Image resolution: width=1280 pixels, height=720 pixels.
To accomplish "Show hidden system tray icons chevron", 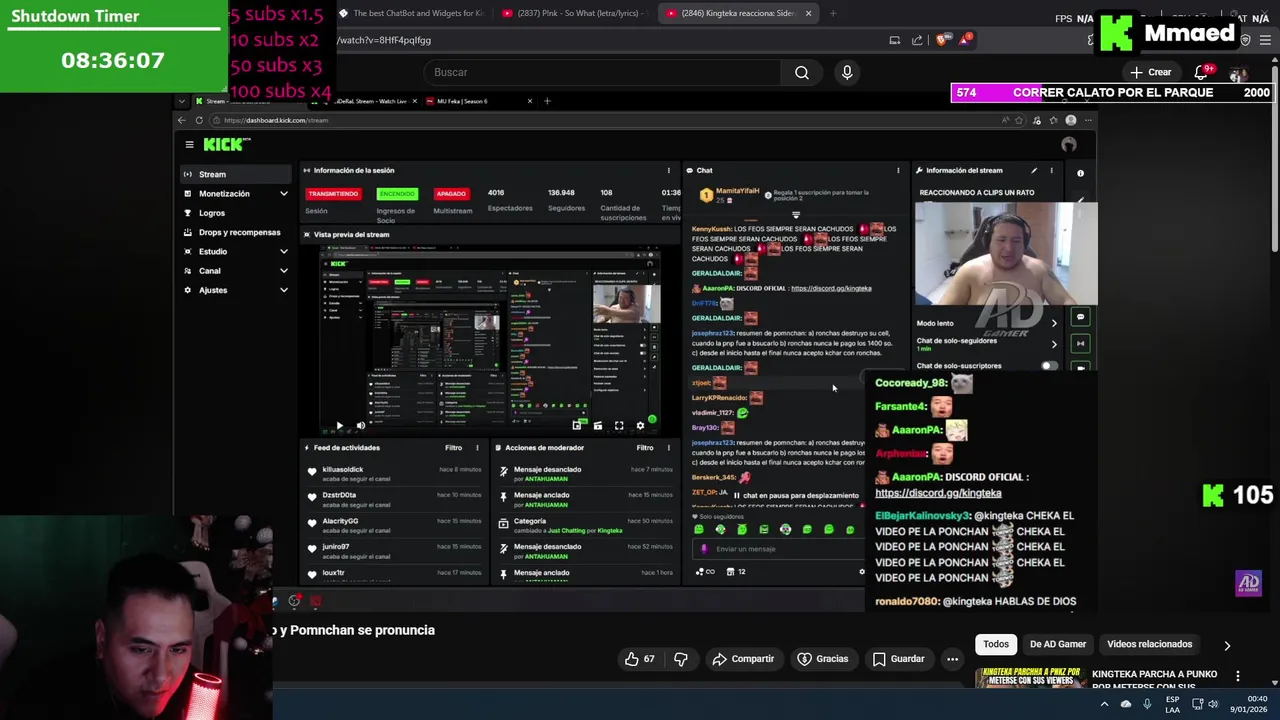I will tap(1104, 704).
